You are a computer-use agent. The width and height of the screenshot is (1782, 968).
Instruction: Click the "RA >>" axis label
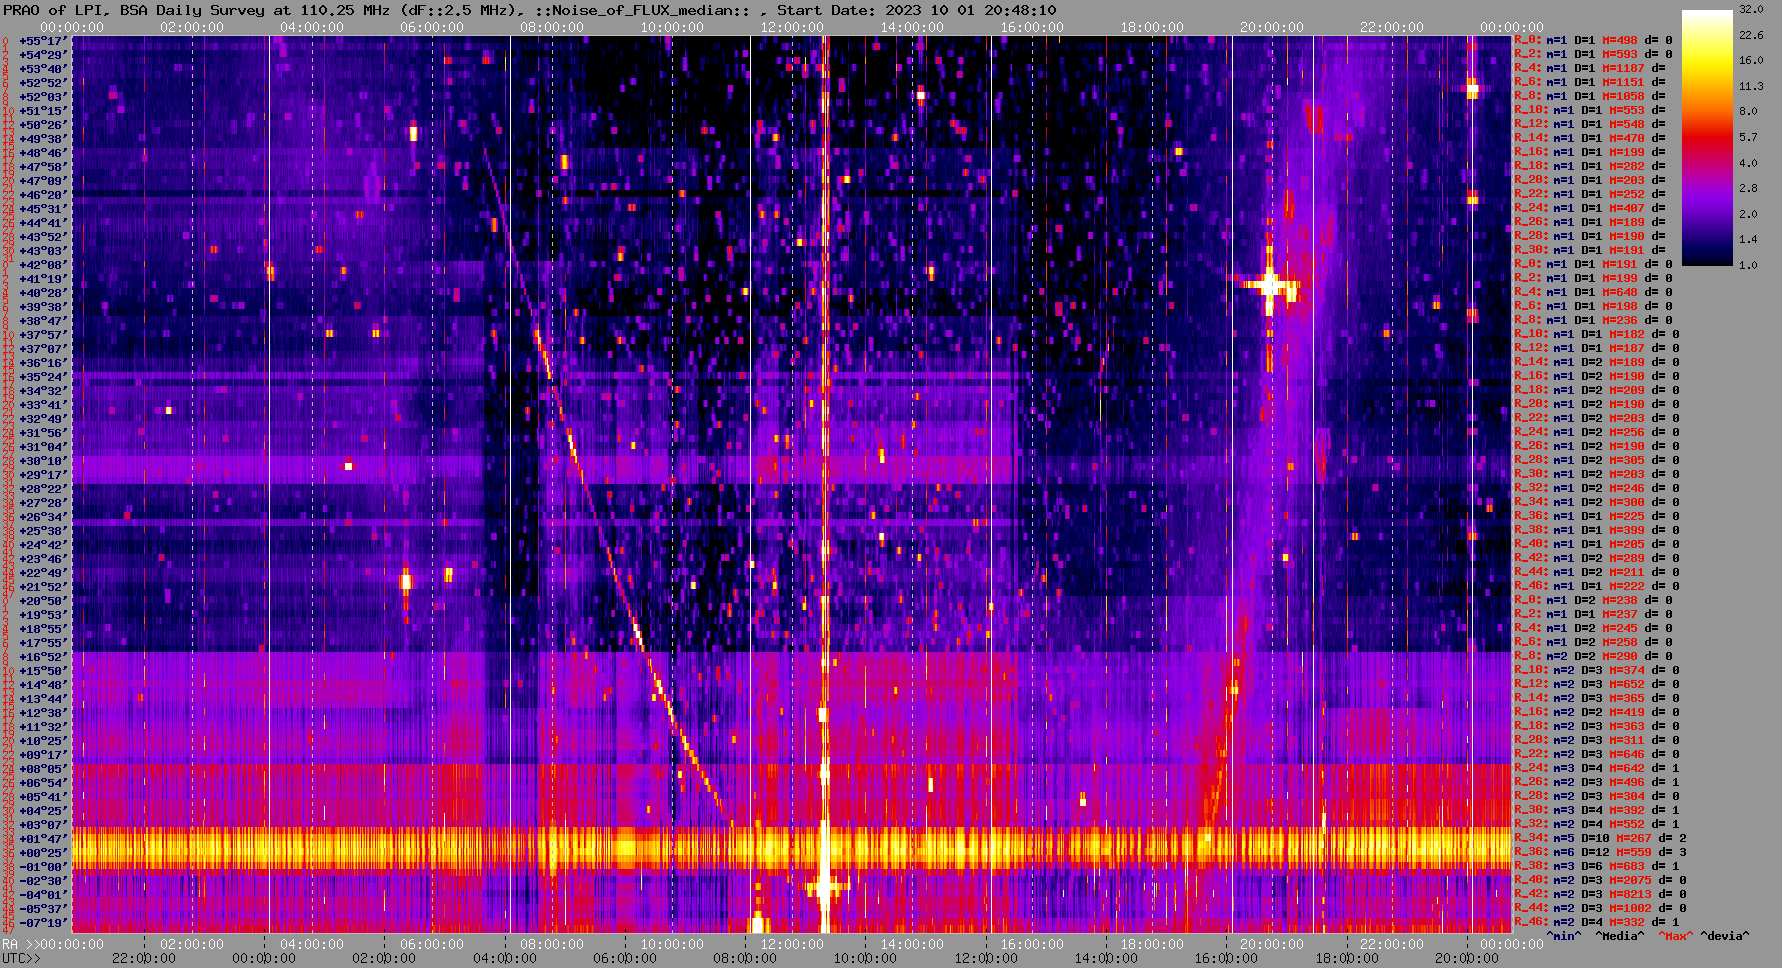(x=19, y=944)
